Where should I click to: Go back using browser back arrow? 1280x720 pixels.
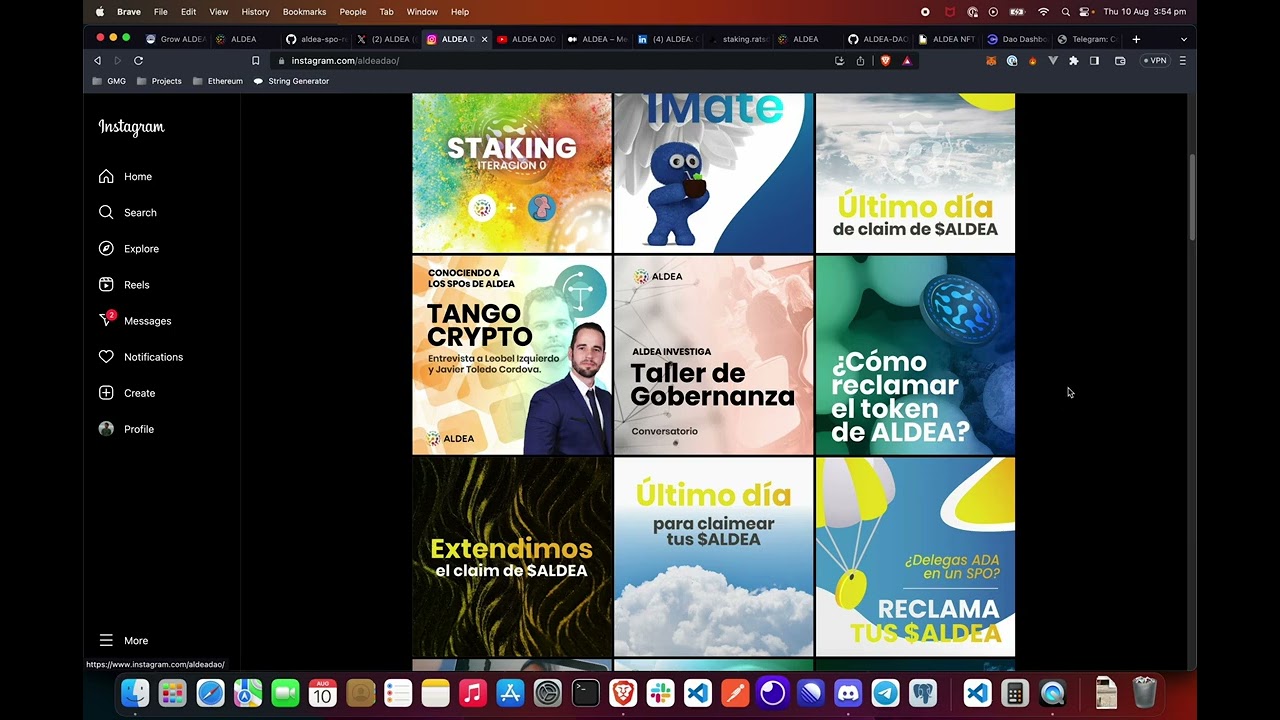point(97,61)
